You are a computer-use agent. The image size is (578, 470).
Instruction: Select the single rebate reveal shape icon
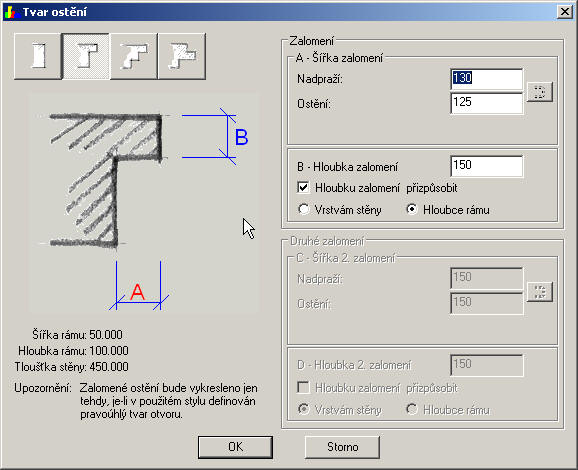pyautogui.click(x=86, y=56)
